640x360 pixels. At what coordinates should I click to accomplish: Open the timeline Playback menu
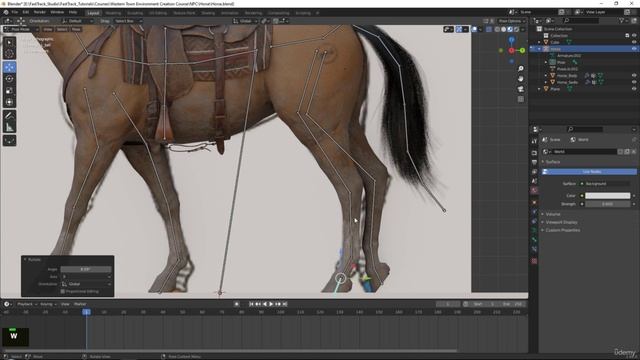click(27, 304)
